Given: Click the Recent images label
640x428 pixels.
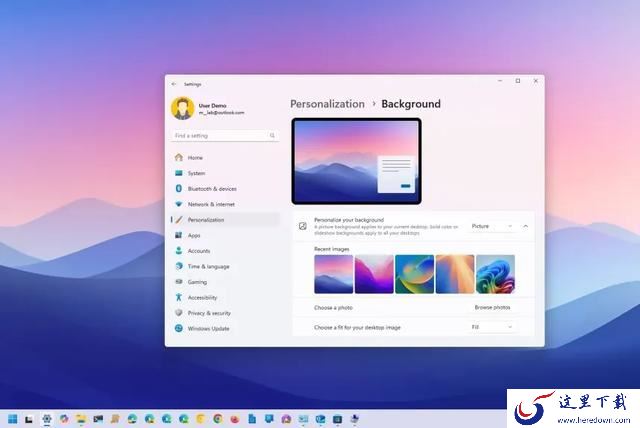Looking at the screenshot, I should [x=331, y=249].
